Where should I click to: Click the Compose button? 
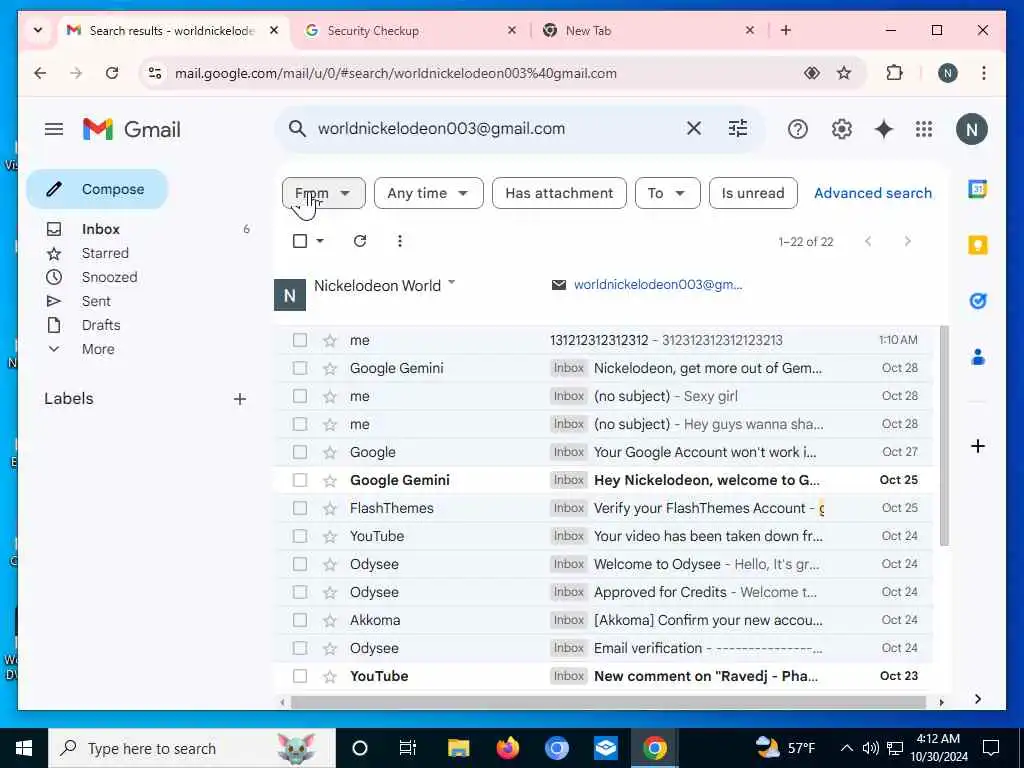pos(97,189)
